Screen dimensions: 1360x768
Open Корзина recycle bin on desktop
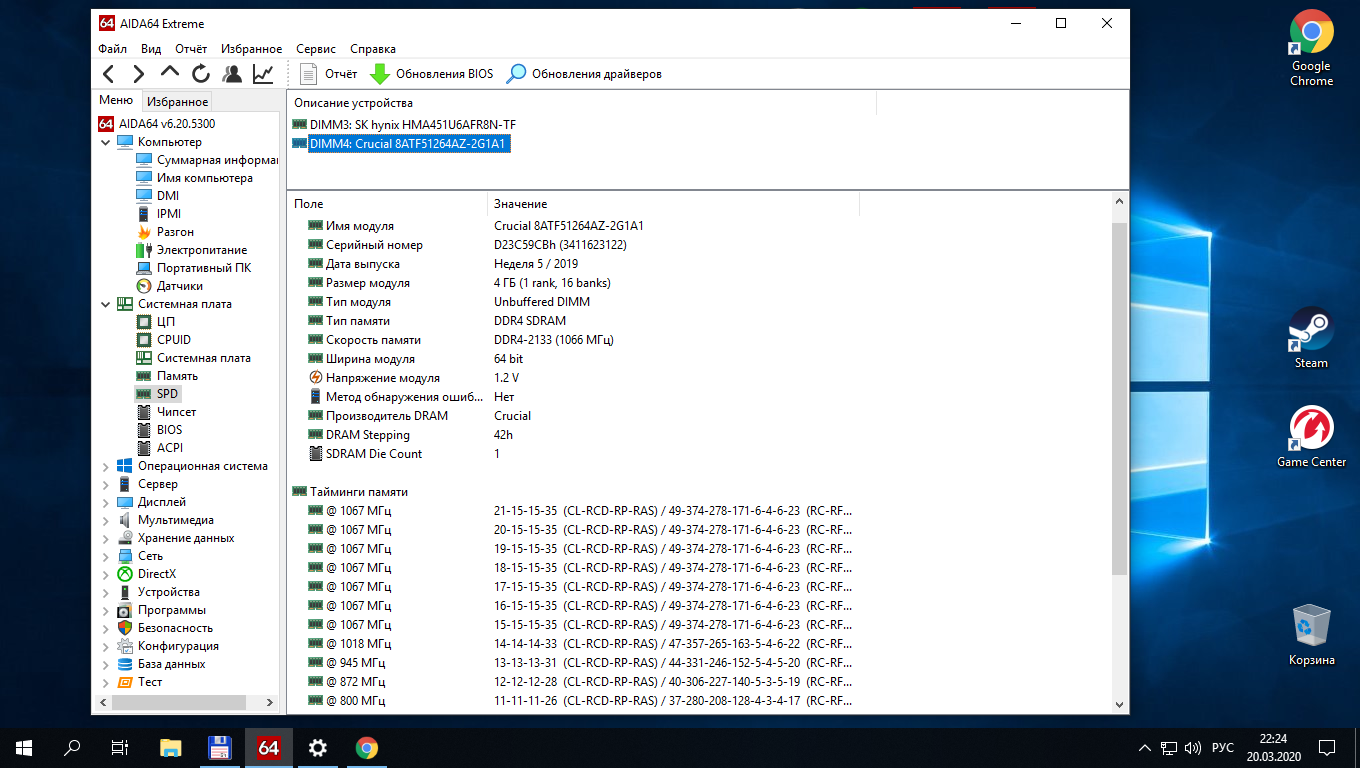point(1311,635)
